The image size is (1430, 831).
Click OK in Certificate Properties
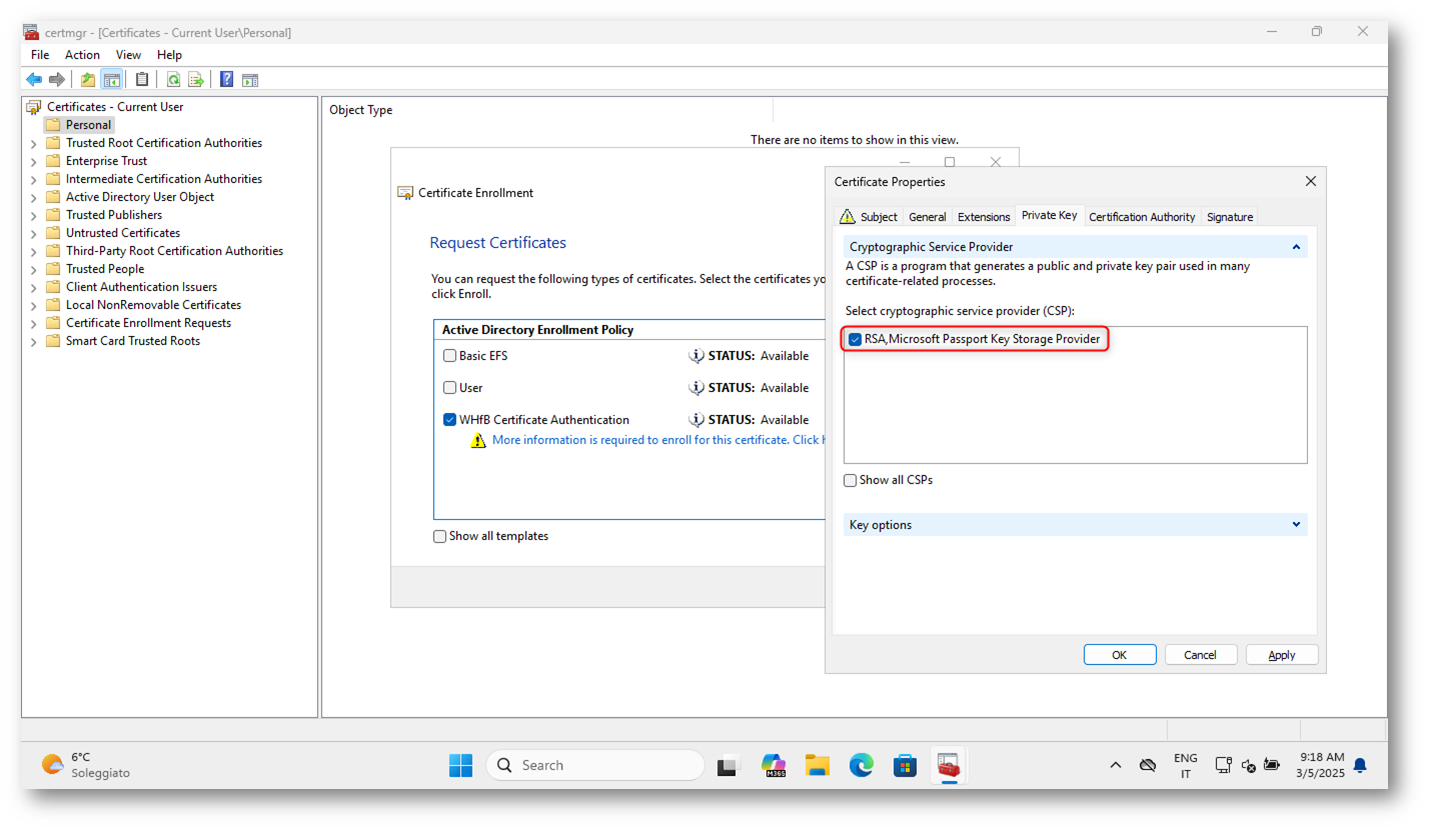pyautogui.click(x=1120, y=655)
